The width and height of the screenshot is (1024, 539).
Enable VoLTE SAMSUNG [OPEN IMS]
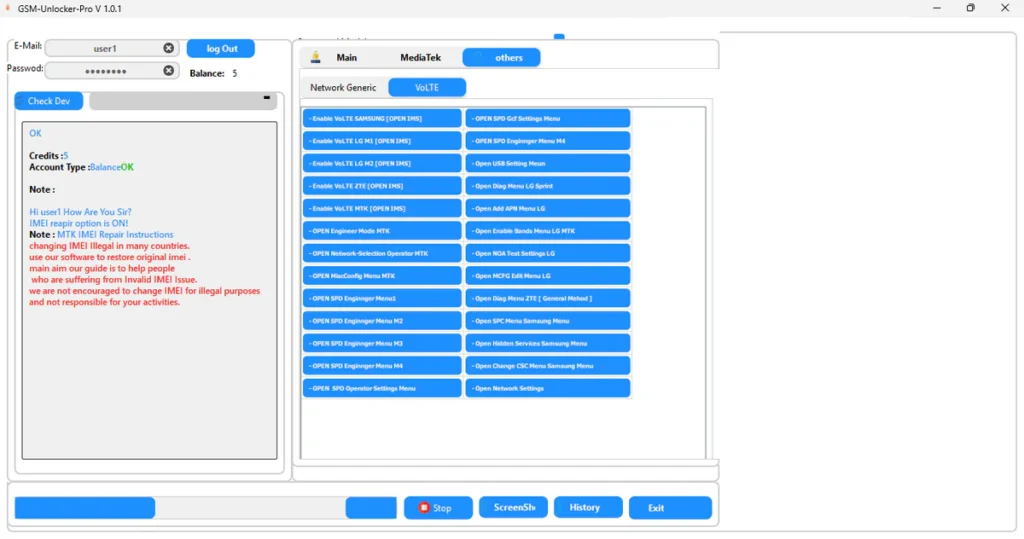click(x=382, y=118)
